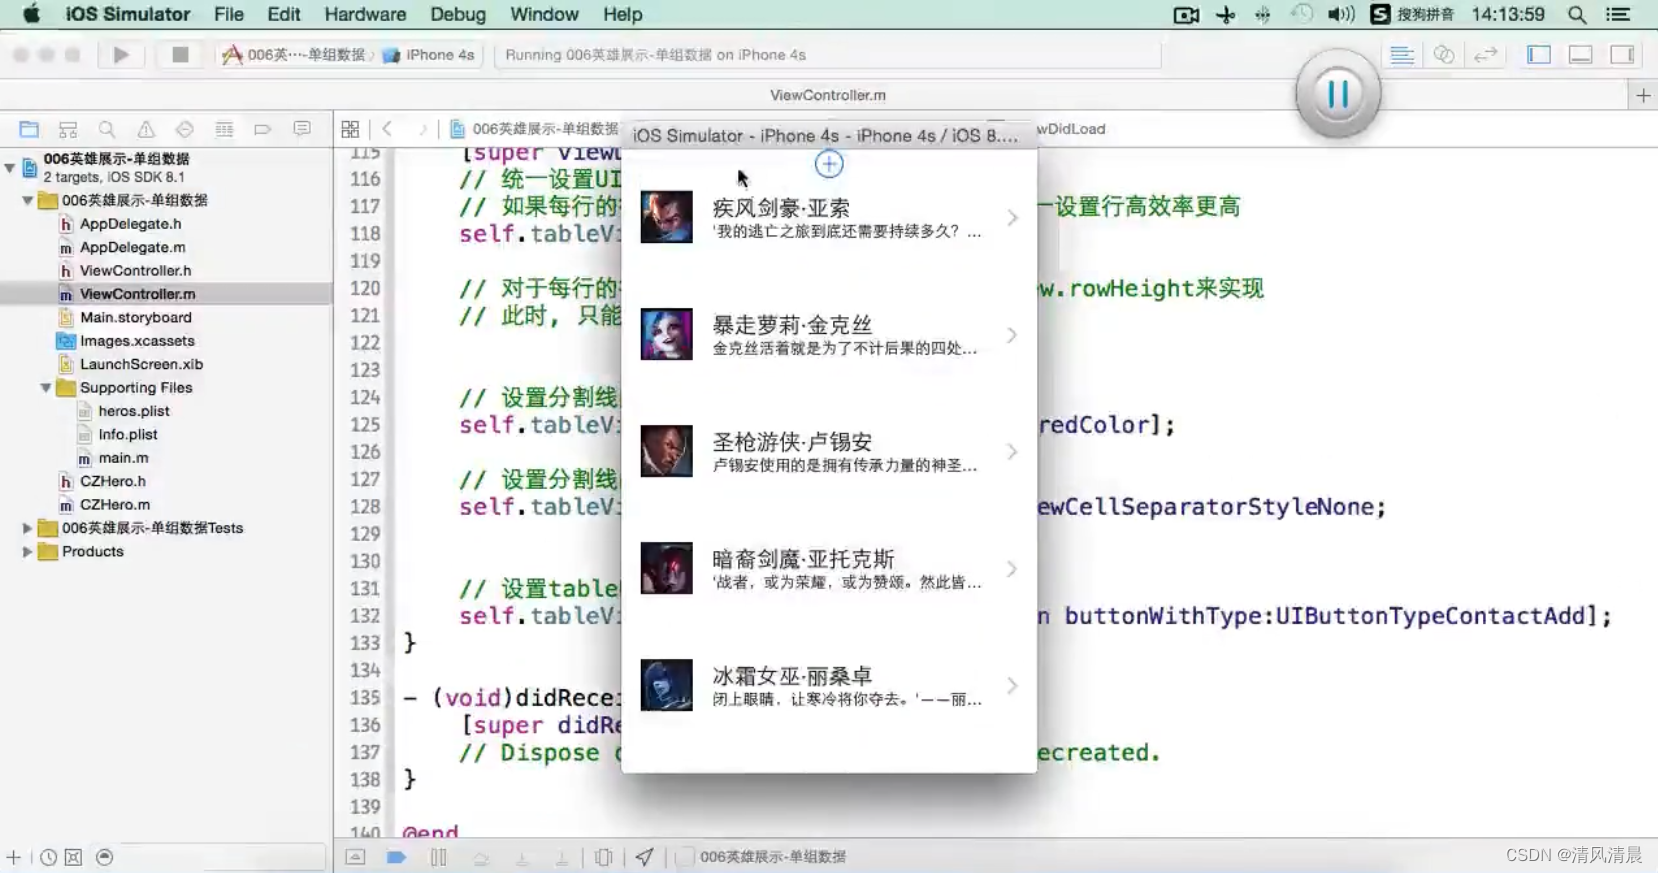Viewport: 1658px width, 873px height.
Task: Click the Step Over debug icon
Action: tap(481, 857)
